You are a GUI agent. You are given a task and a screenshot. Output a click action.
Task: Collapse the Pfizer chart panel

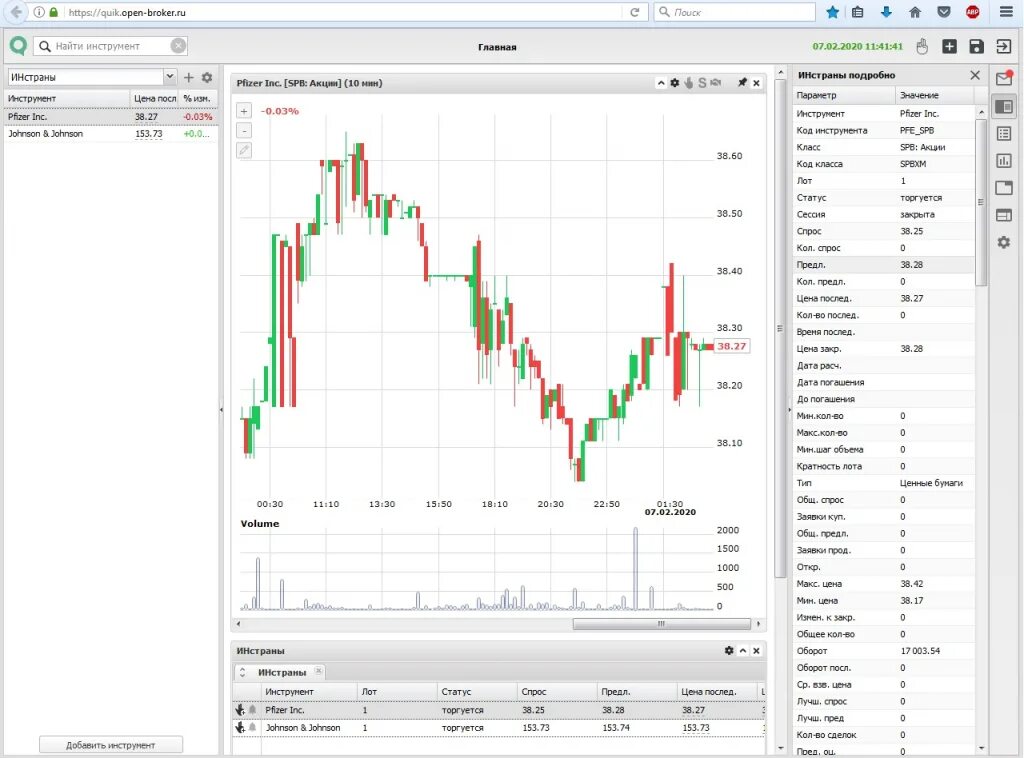(x=661, y=83)
